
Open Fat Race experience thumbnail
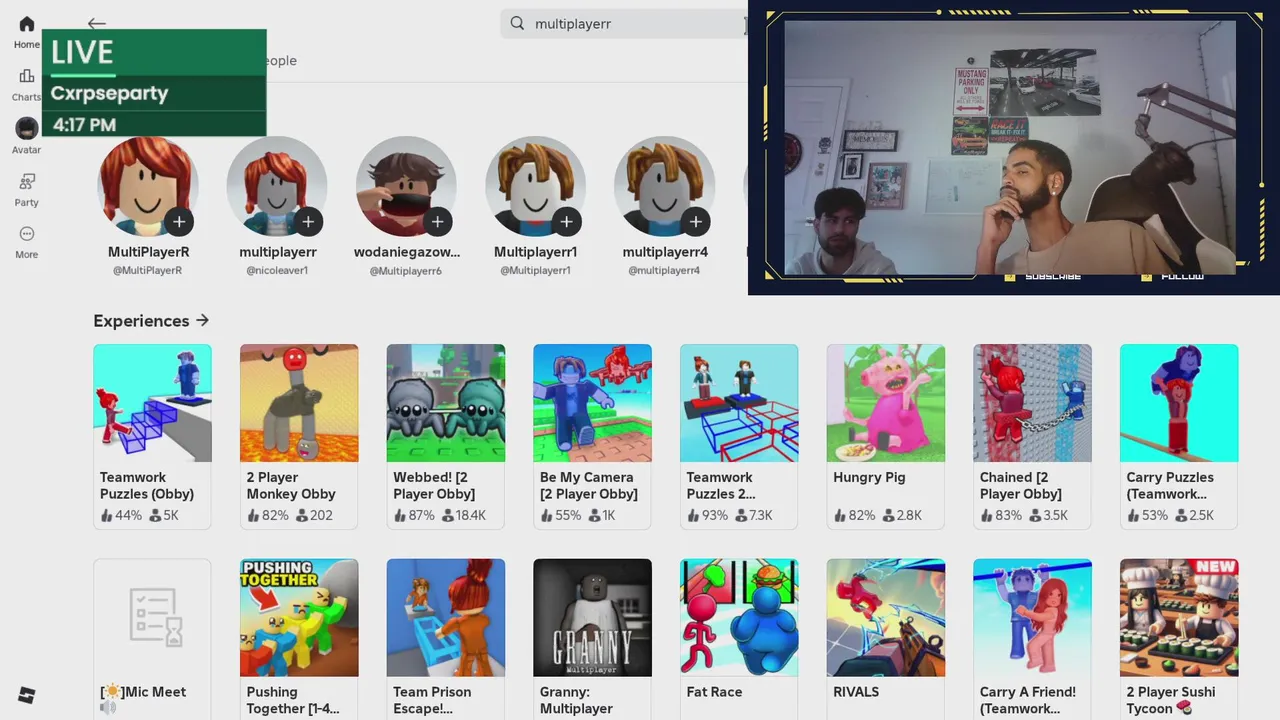tap(739, 617)
